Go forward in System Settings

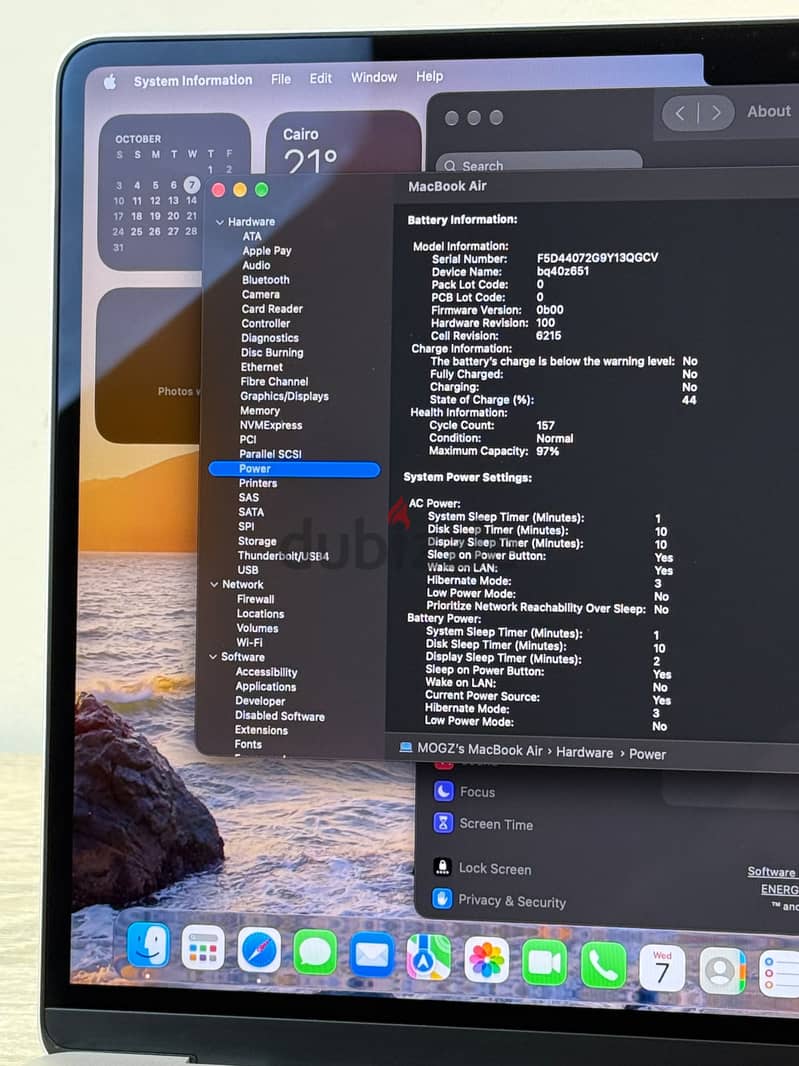coord(716,113)
